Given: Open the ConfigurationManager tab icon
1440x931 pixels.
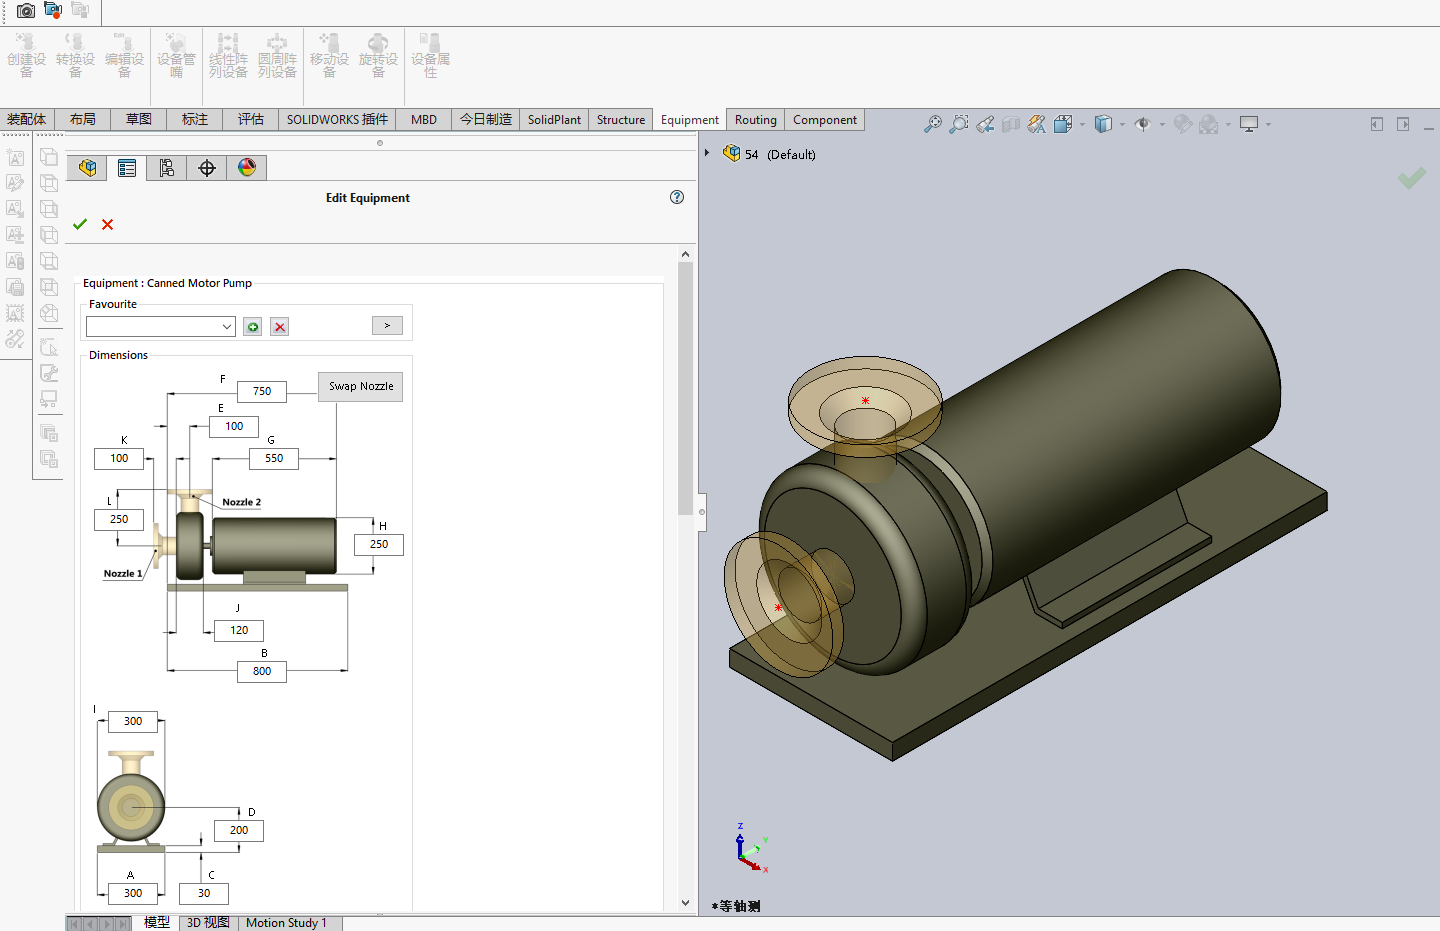Looking at the screenshot, I should pyautogui.click(x=167, y=168).
